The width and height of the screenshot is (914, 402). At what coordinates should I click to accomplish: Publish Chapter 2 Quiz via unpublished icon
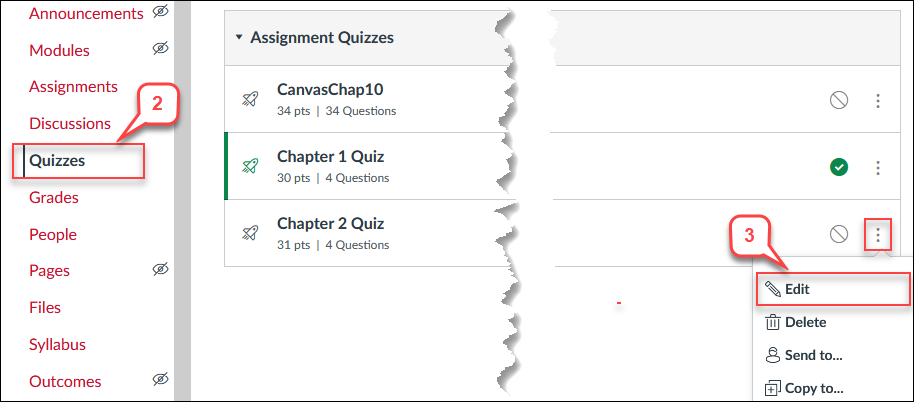point(839,235)
